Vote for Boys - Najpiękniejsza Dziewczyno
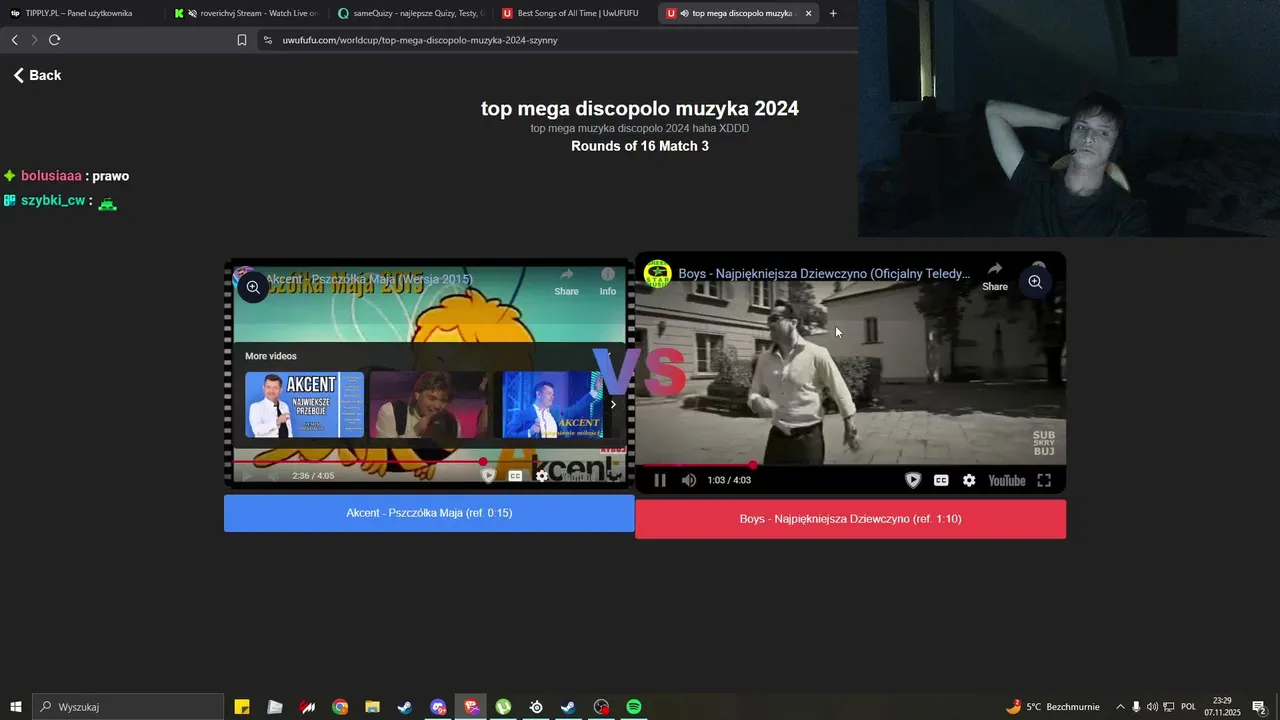 point(851,519)
